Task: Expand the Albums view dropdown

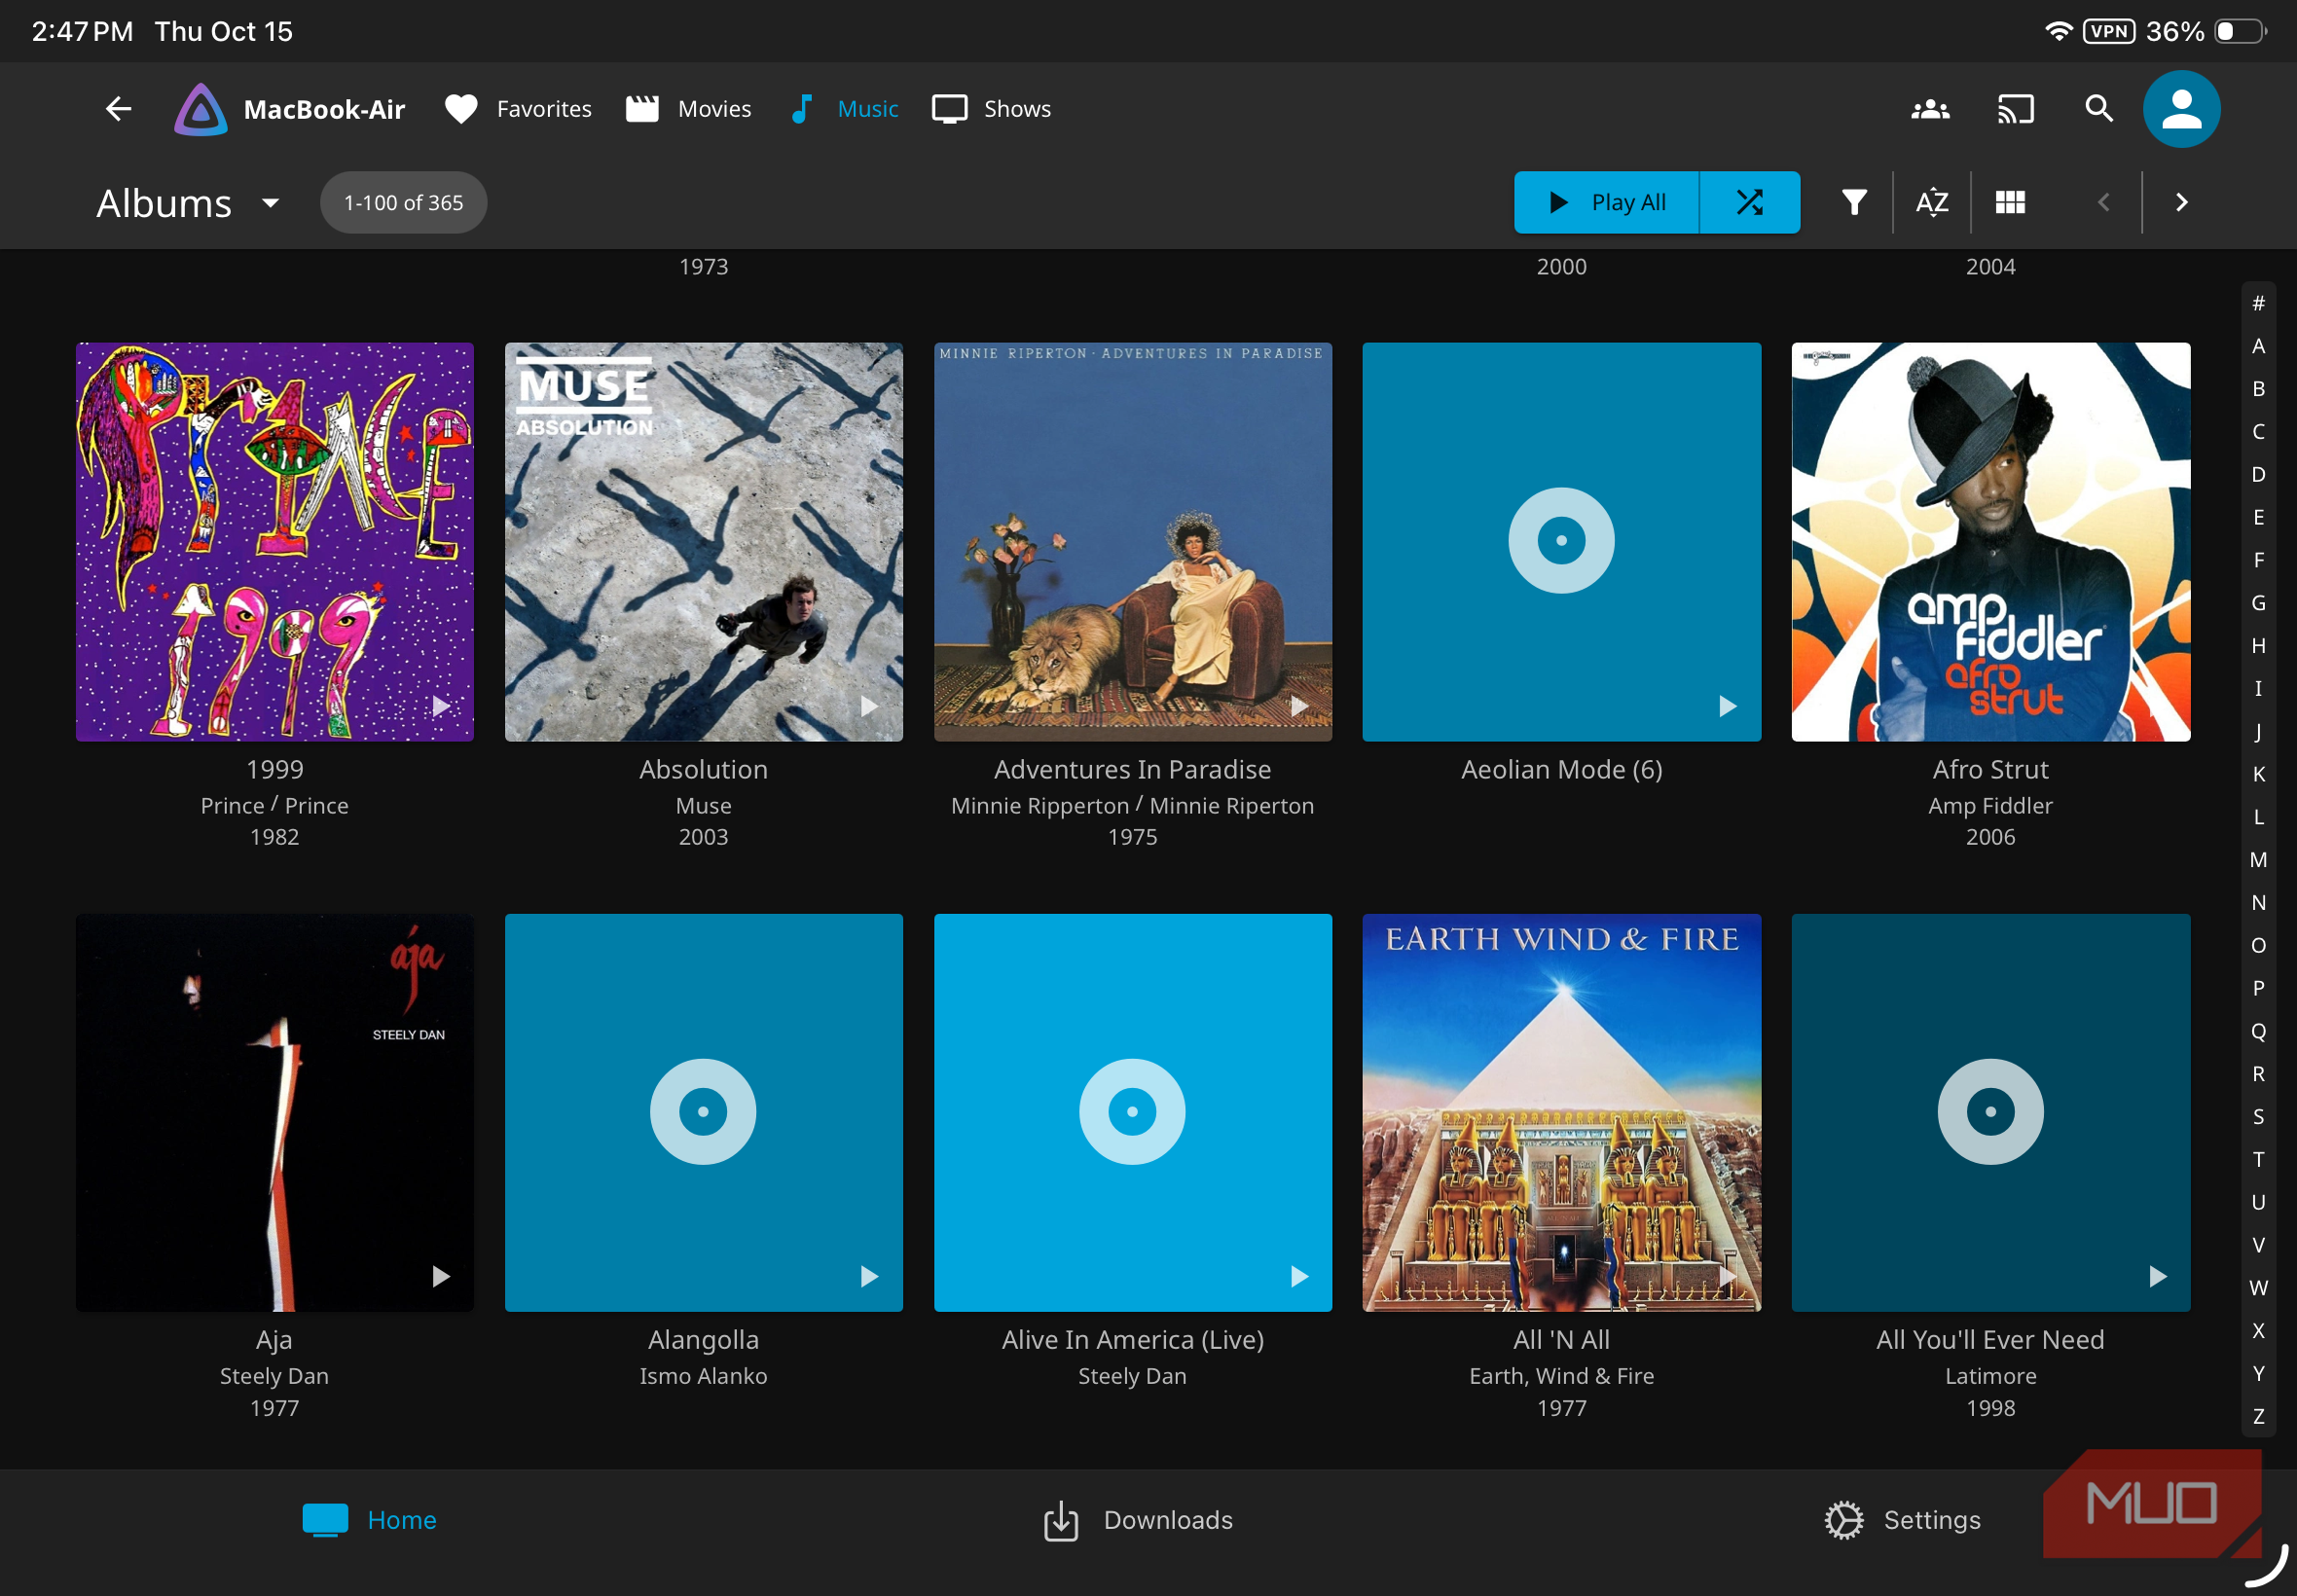Action: [188, 203]
